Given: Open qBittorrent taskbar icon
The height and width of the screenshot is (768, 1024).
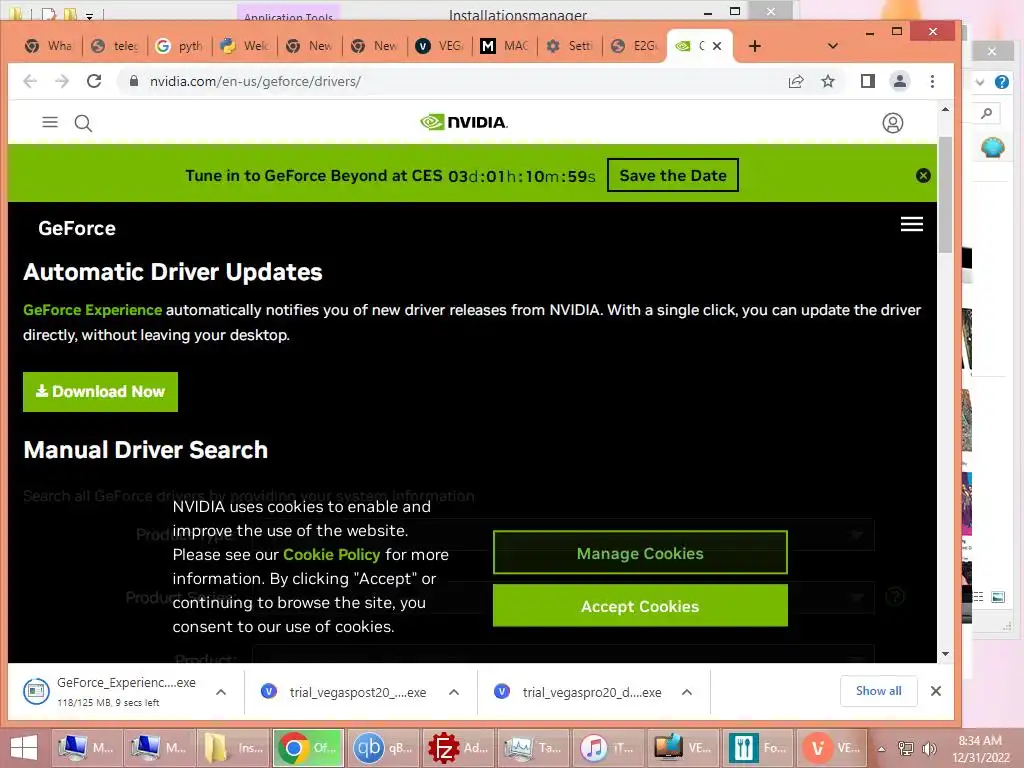Looking at the screenshot, I should pos(383,748).
